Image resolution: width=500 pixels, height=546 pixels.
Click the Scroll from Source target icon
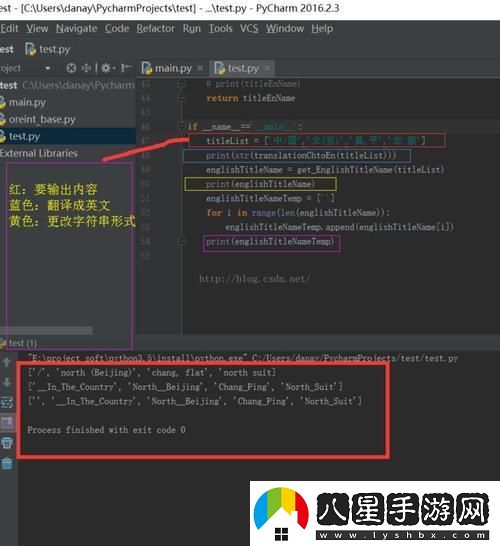[x=71, y=68]
